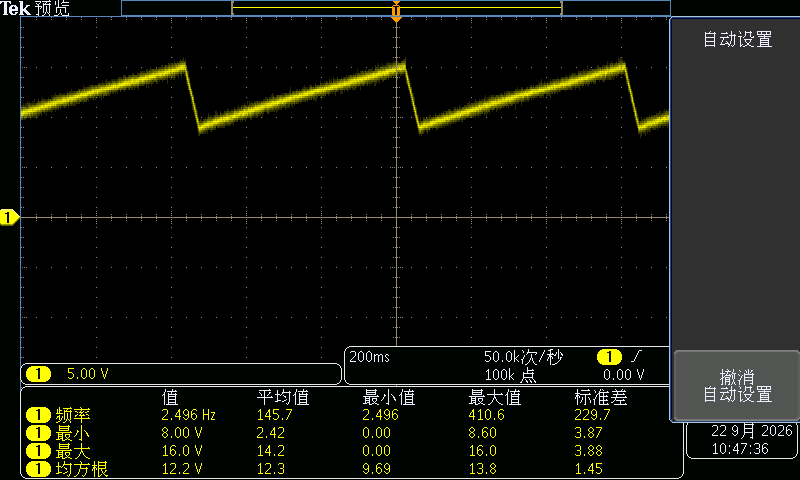The image size is (800, 480).
Task: Click the 200ms timebase readout
Action: coord(369,357)
